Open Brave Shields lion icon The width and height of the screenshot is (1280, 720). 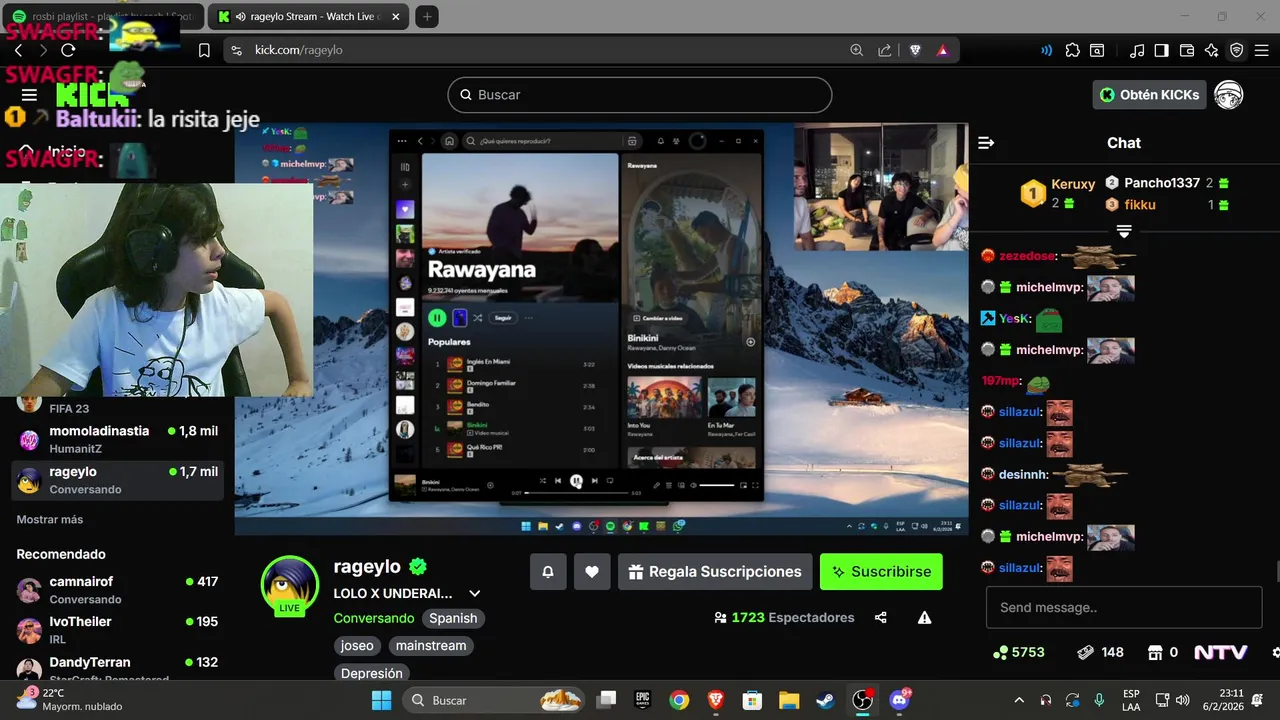click(x=915, y=50)
